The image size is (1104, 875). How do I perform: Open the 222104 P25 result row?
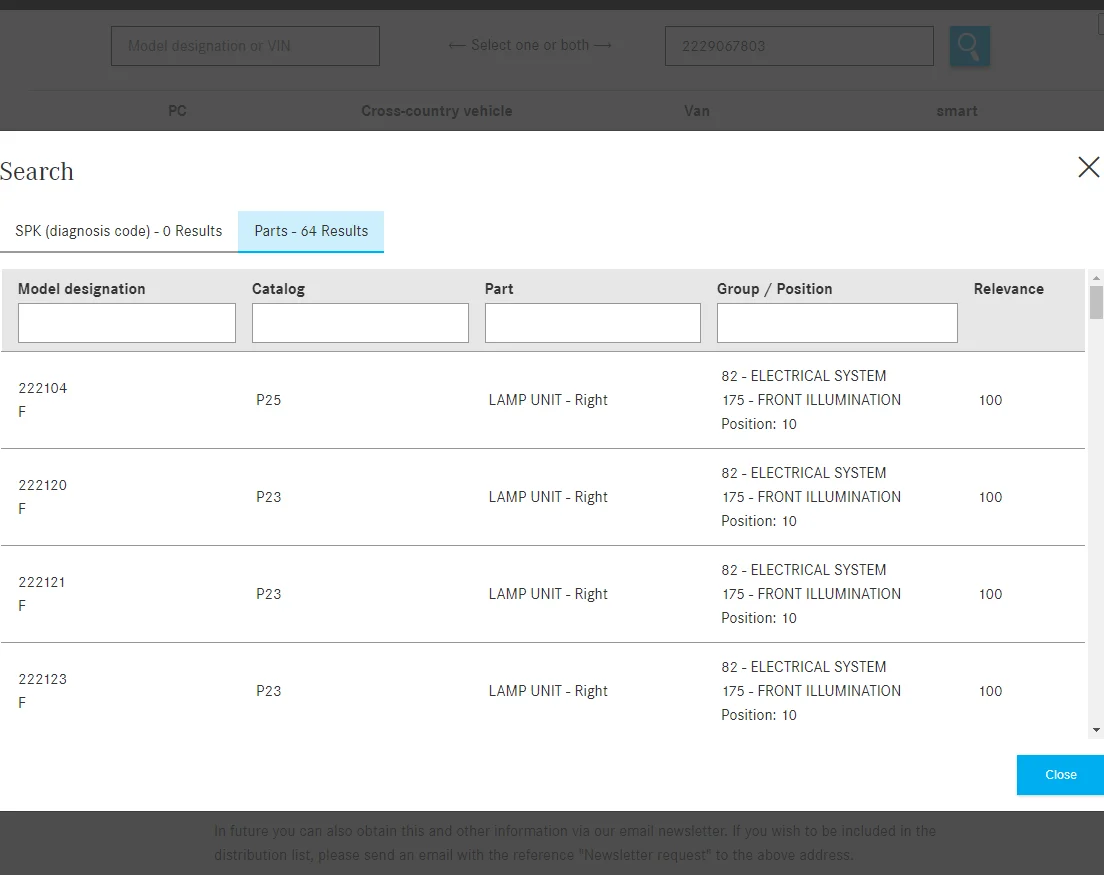click(x=542, y=400)
